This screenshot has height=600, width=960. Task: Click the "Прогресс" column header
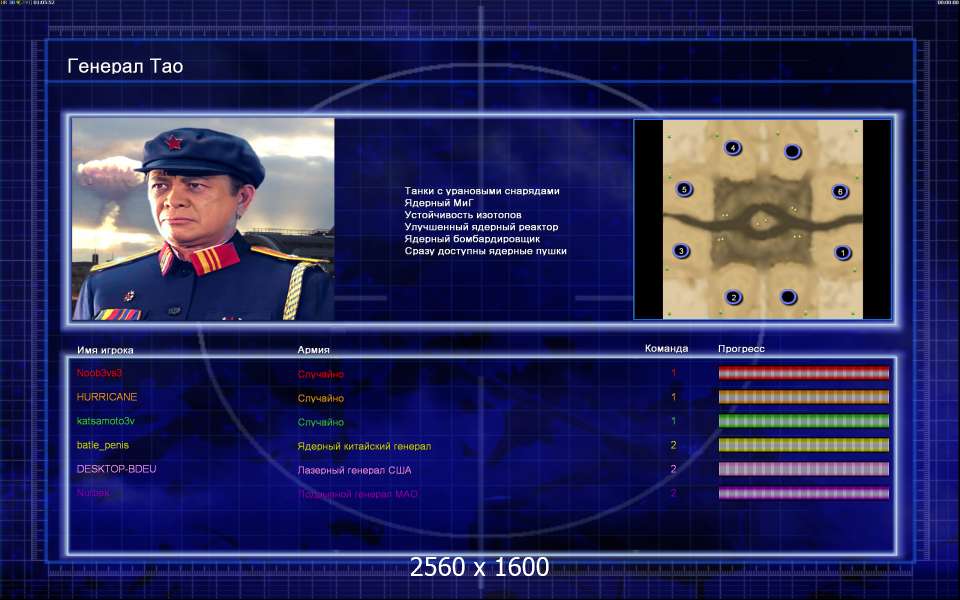pos(741,348)
